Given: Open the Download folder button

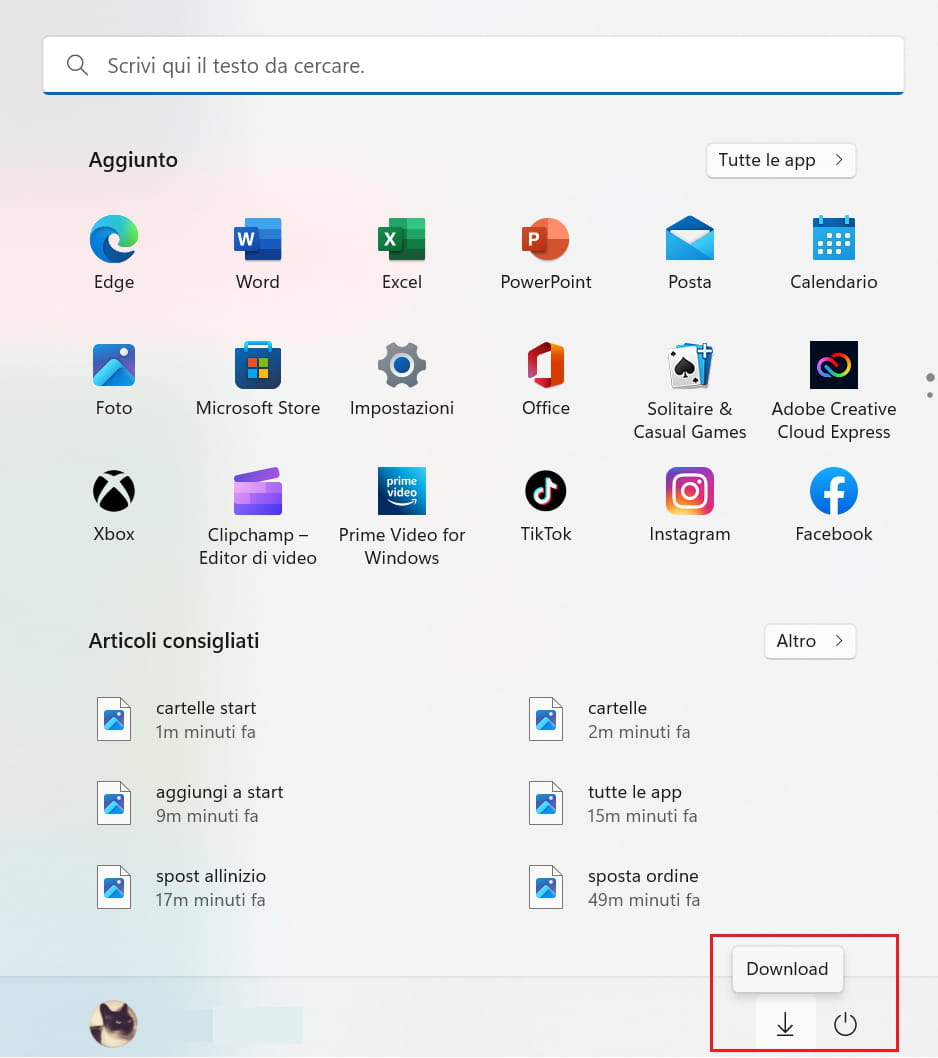Looking at the screenshot, I should [786, 1024].
